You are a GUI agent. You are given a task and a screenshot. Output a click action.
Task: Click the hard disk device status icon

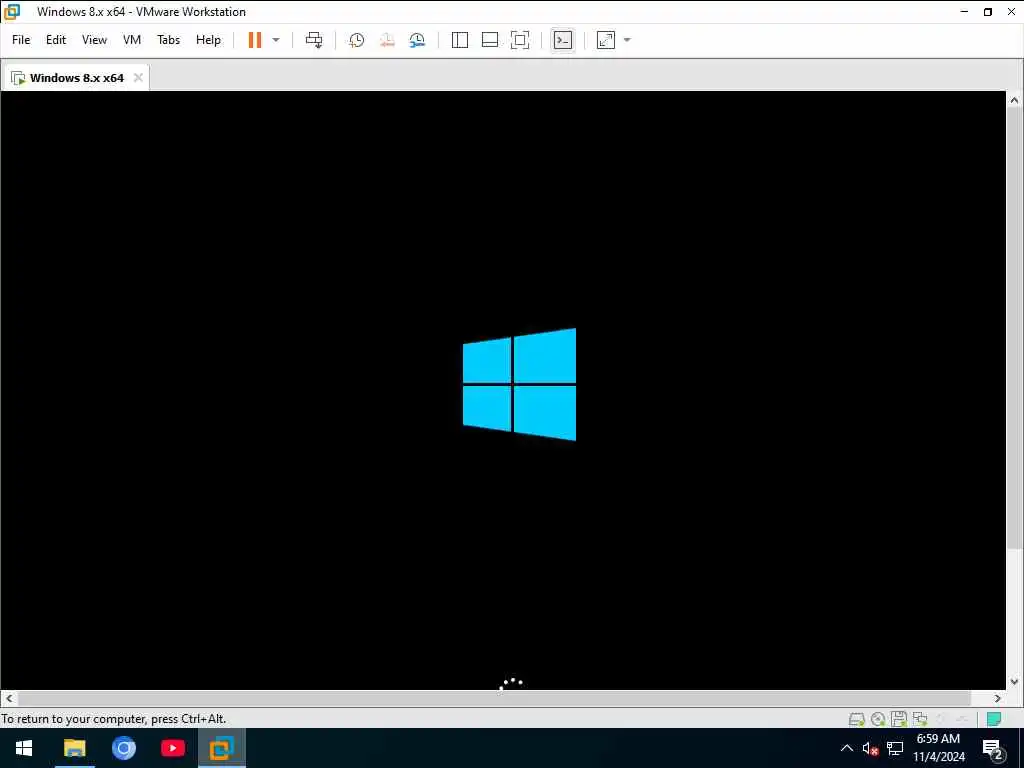[856, 719]
